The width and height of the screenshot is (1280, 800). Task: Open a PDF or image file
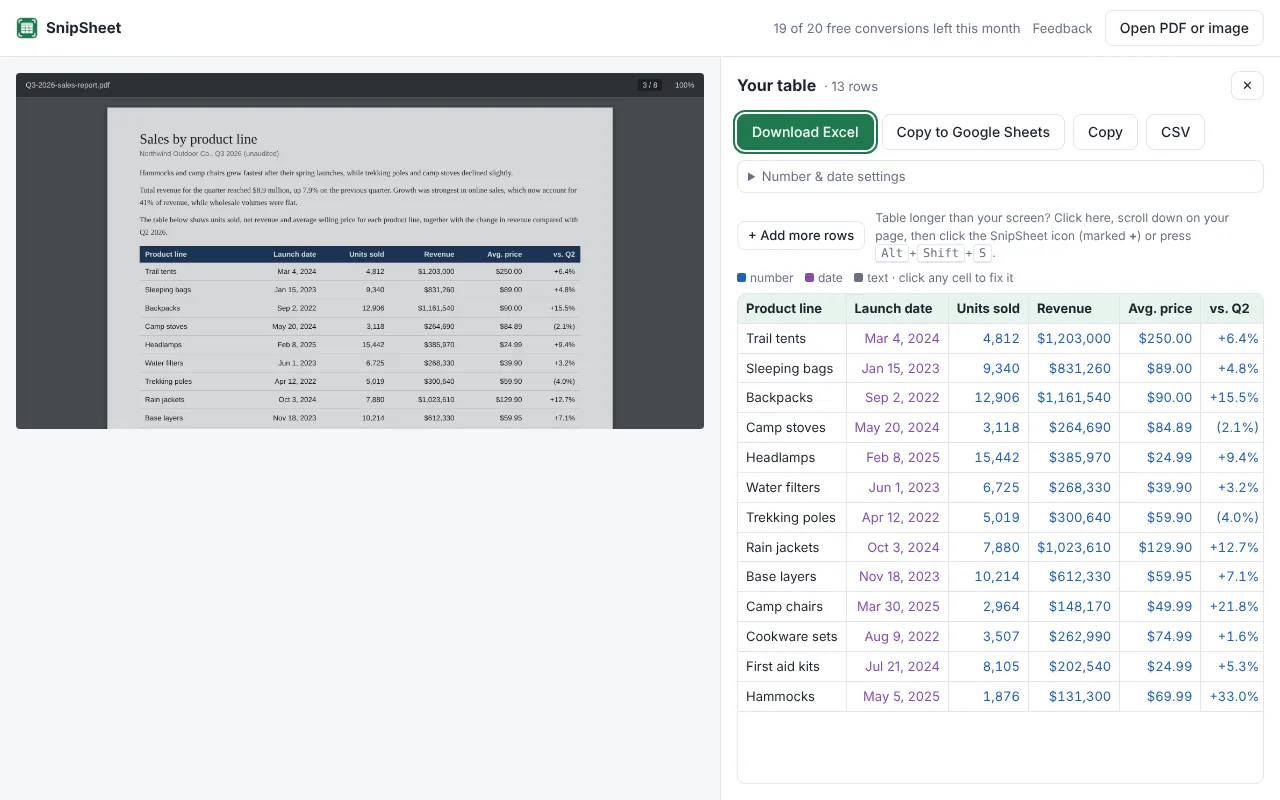tap(1184, 28)
